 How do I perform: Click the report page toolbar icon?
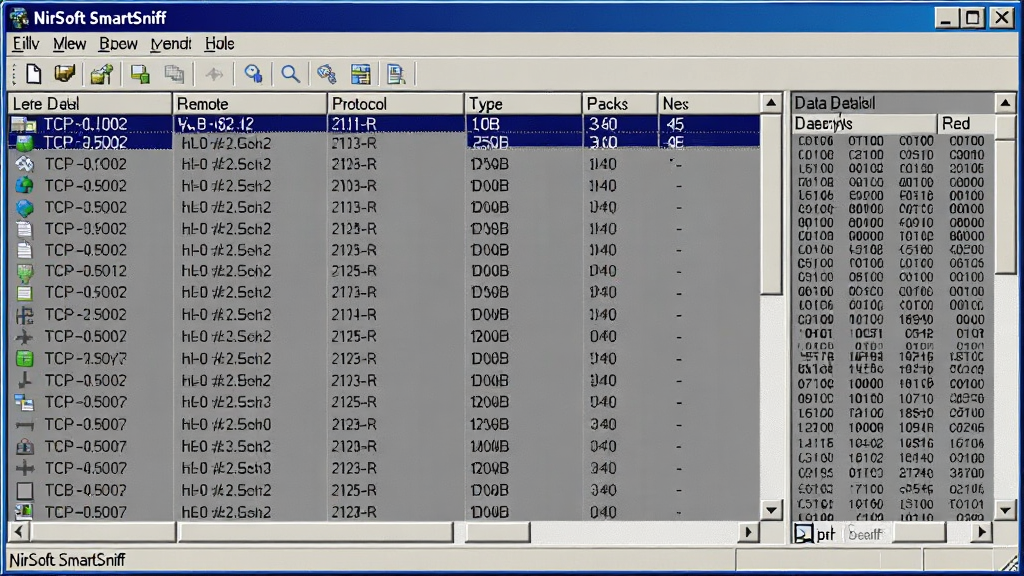396,74
